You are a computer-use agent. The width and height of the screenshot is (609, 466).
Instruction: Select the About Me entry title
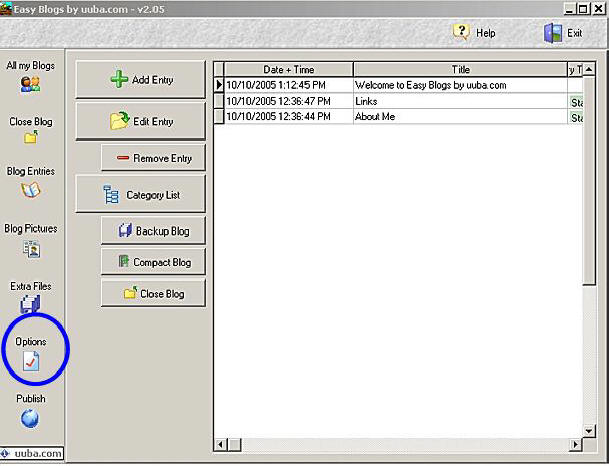pos(375,116)
